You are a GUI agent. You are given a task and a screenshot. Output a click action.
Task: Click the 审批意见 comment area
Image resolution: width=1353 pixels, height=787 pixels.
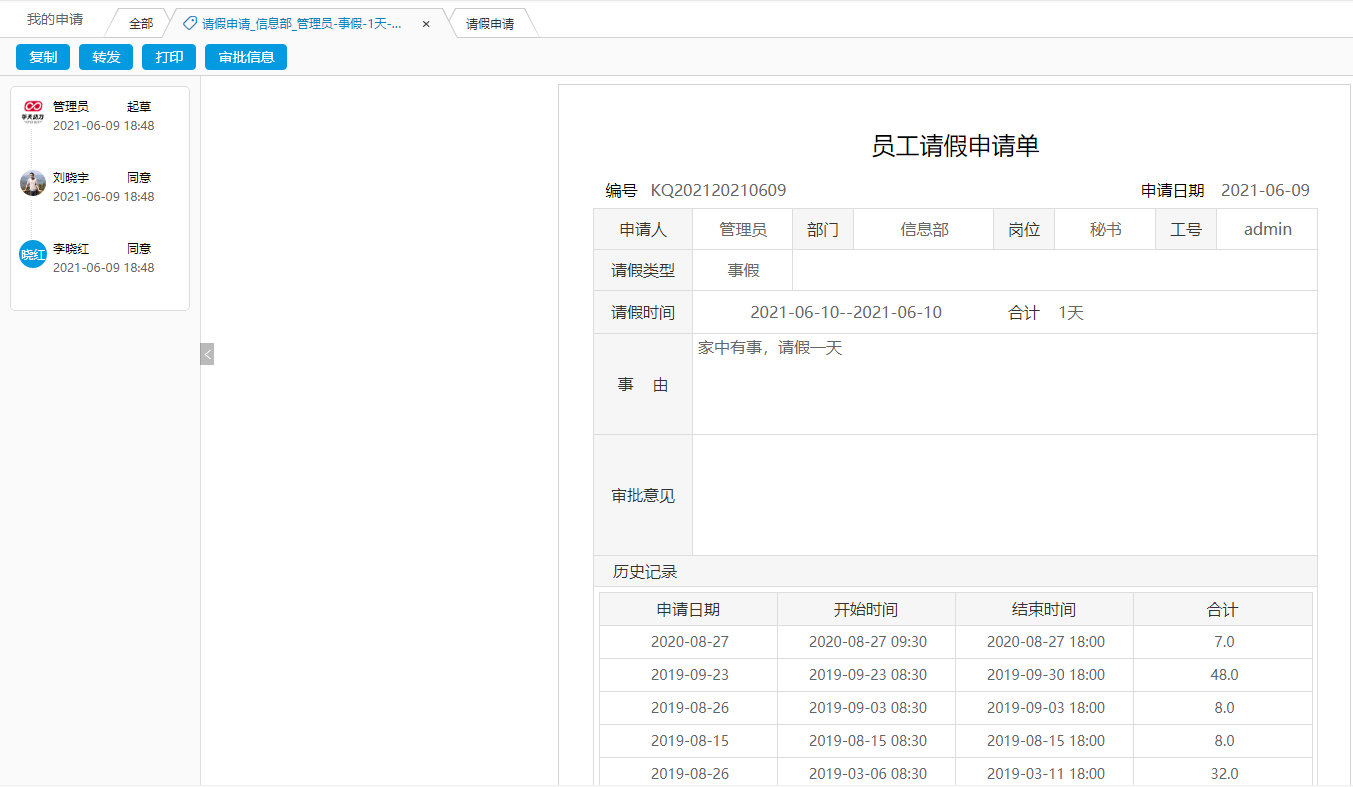(1004, 495)
